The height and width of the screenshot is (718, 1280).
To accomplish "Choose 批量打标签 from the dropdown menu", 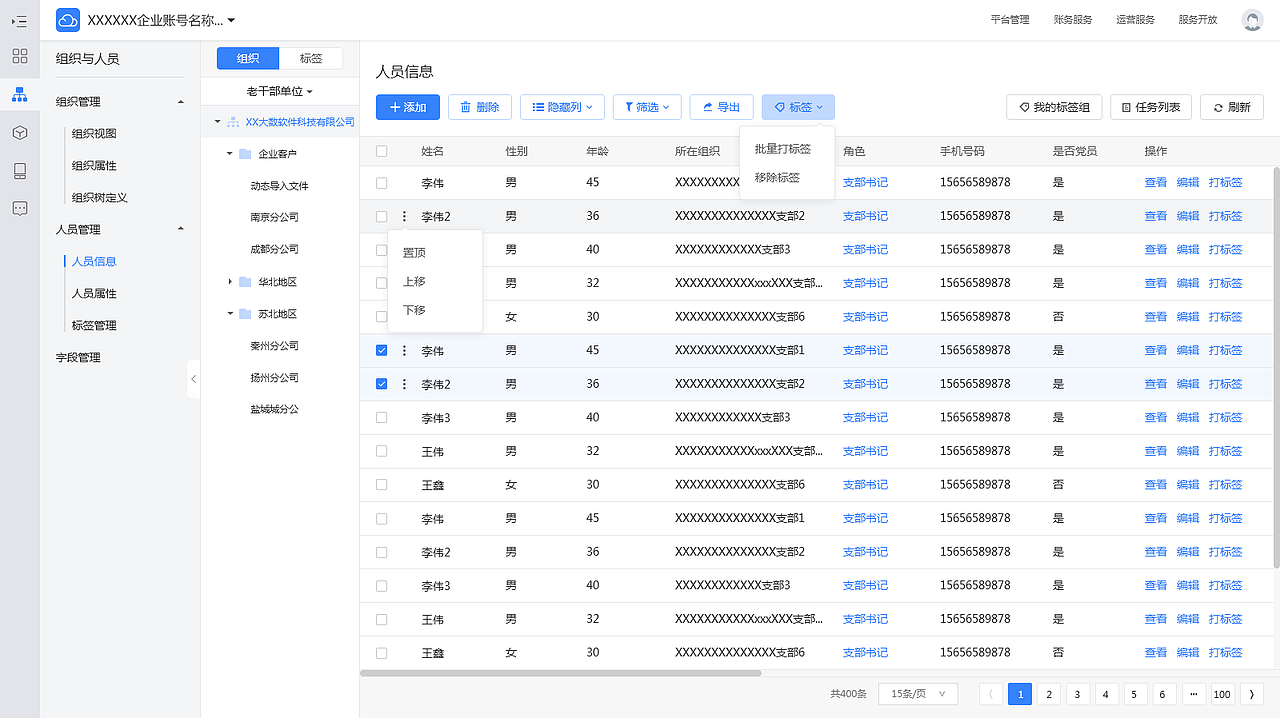I will 783,149.
